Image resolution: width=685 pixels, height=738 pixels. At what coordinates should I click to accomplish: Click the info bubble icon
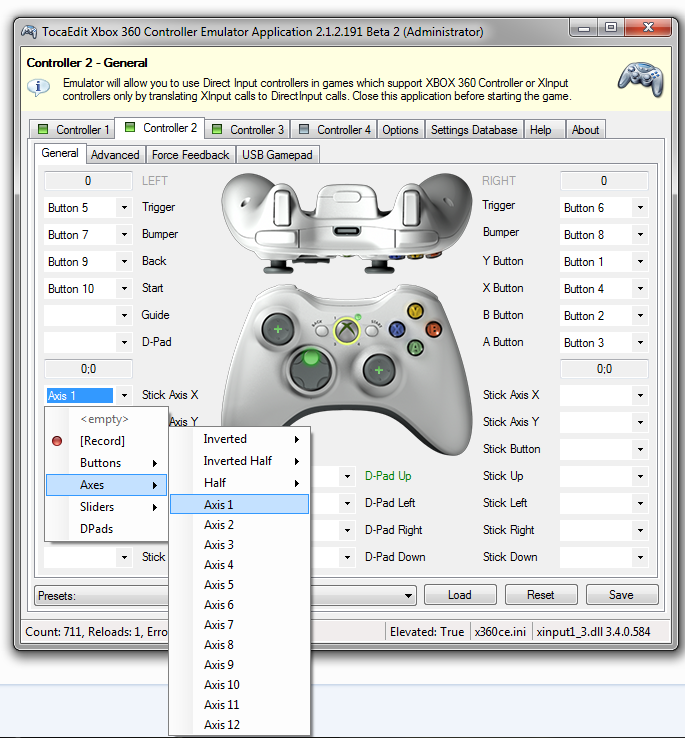pyautogui.click(x=39, y=88)
